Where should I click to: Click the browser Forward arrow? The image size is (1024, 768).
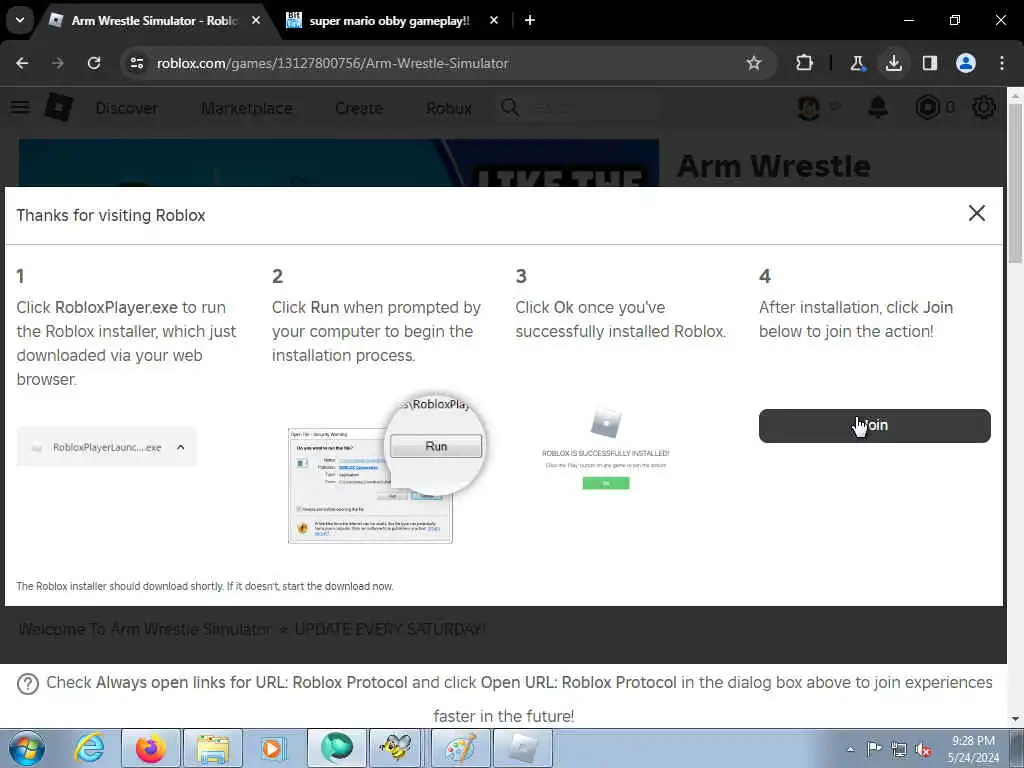coord(57,63)
